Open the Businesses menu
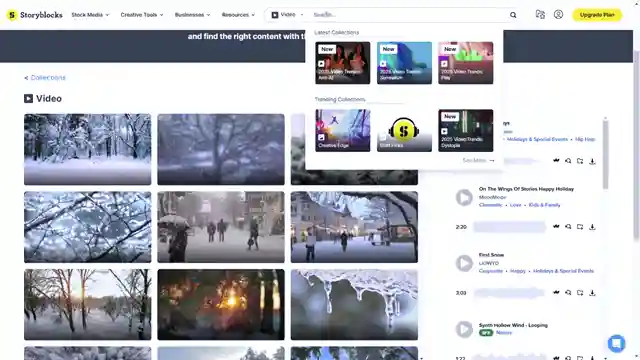The height and width of the screenshot is (360, 640). click(x=192, y=15)
